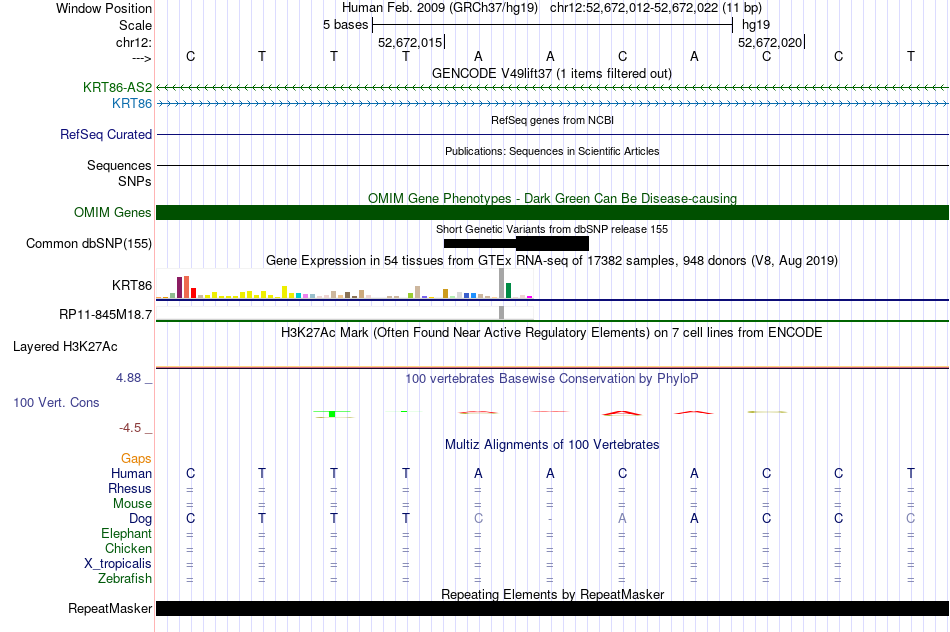Image resolution: width=950 pixels, height=632 pixels.
Task: Click the thicker black dbSNP variant block
Action: pos(552,244)
